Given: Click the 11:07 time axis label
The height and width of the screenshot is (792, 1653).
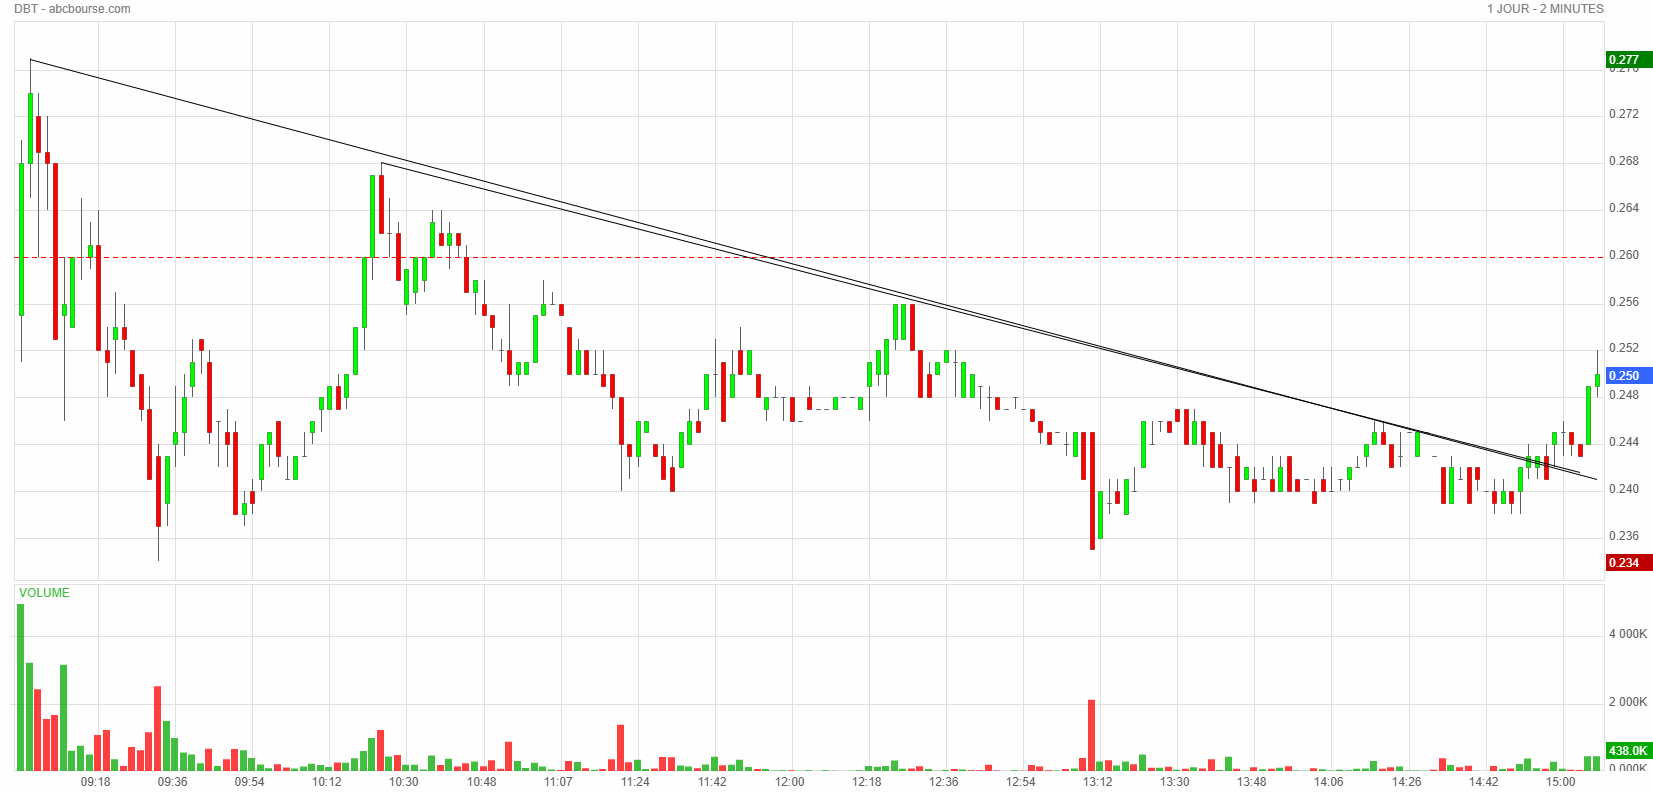Looking at the screenshot, I should coord(558,782).
